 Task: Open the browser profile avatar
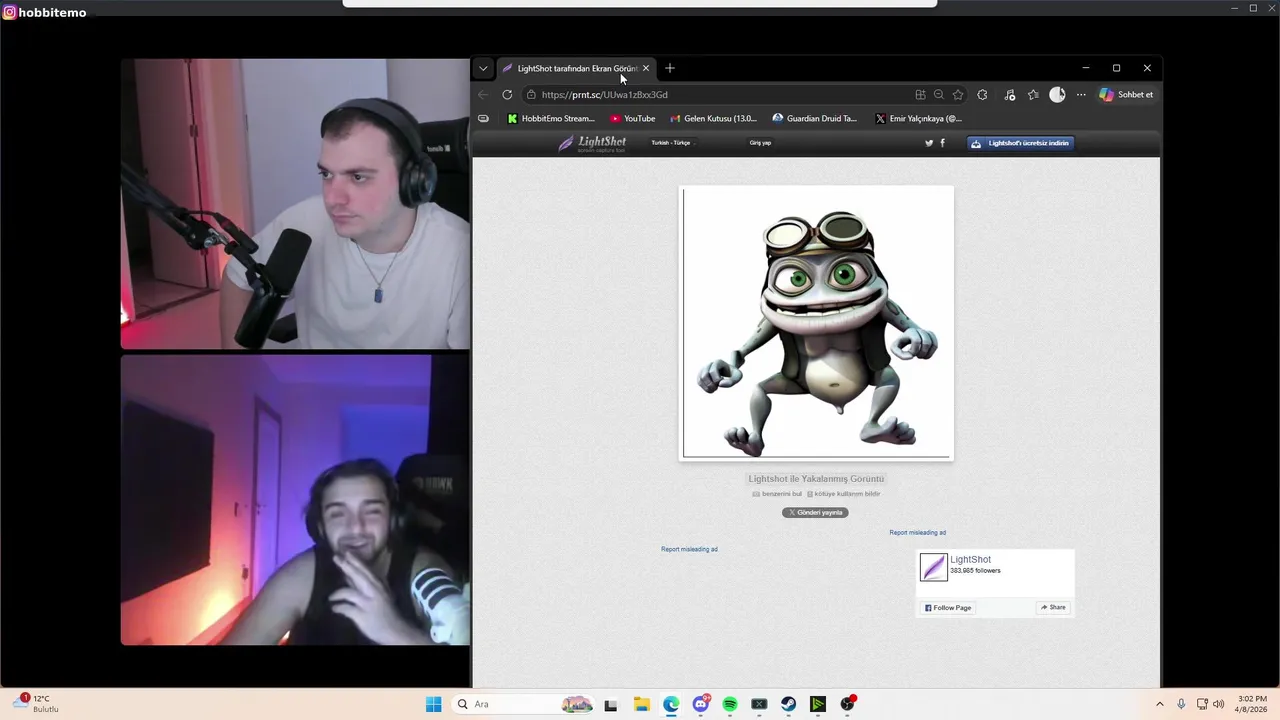tap(1057, 95)
